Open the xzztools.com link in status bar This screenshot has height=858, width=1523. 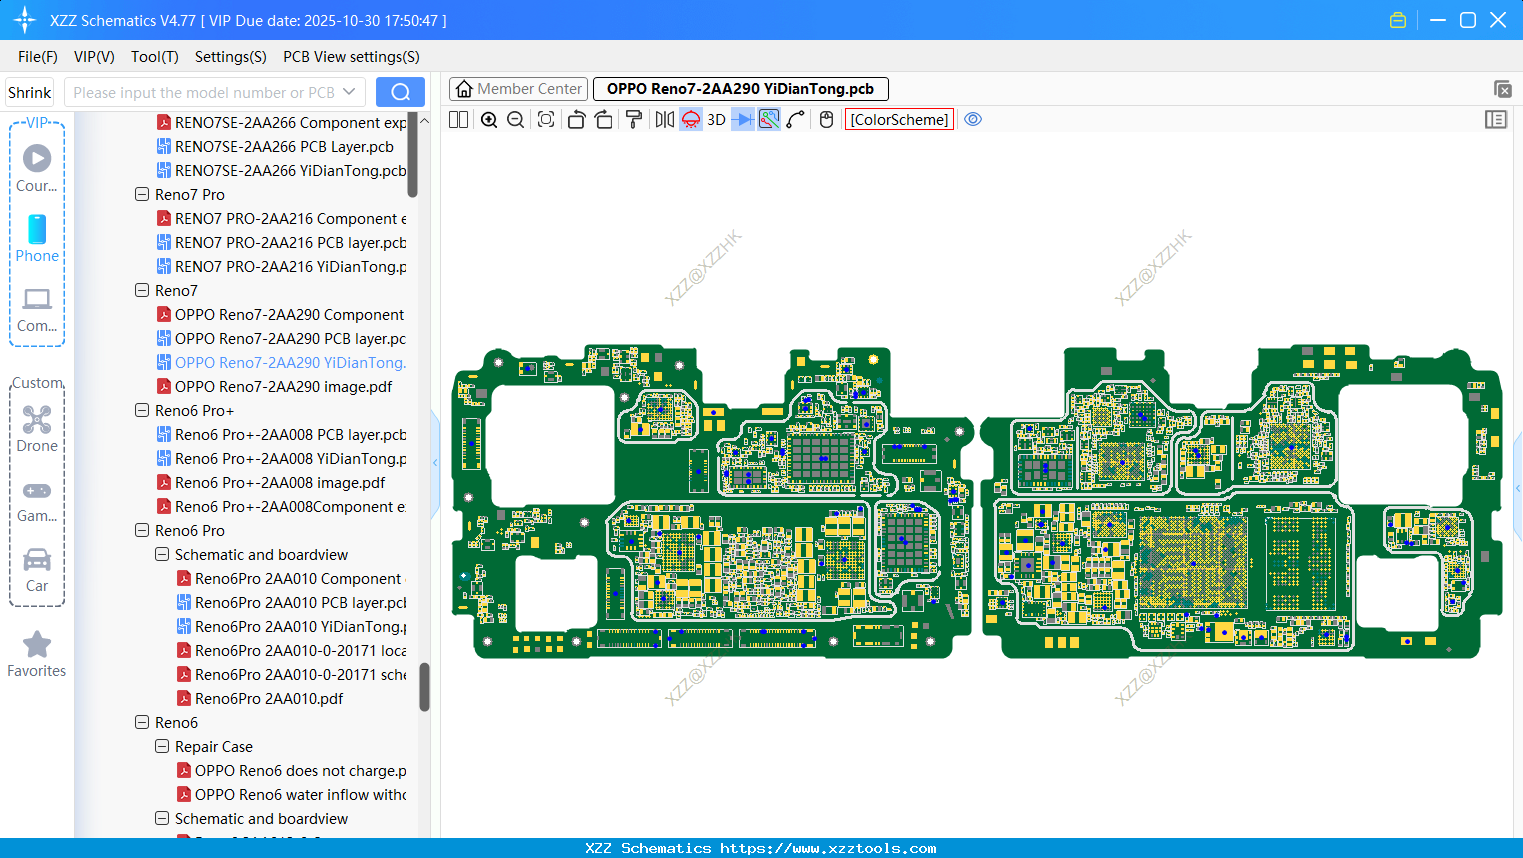tap(828, 848)
